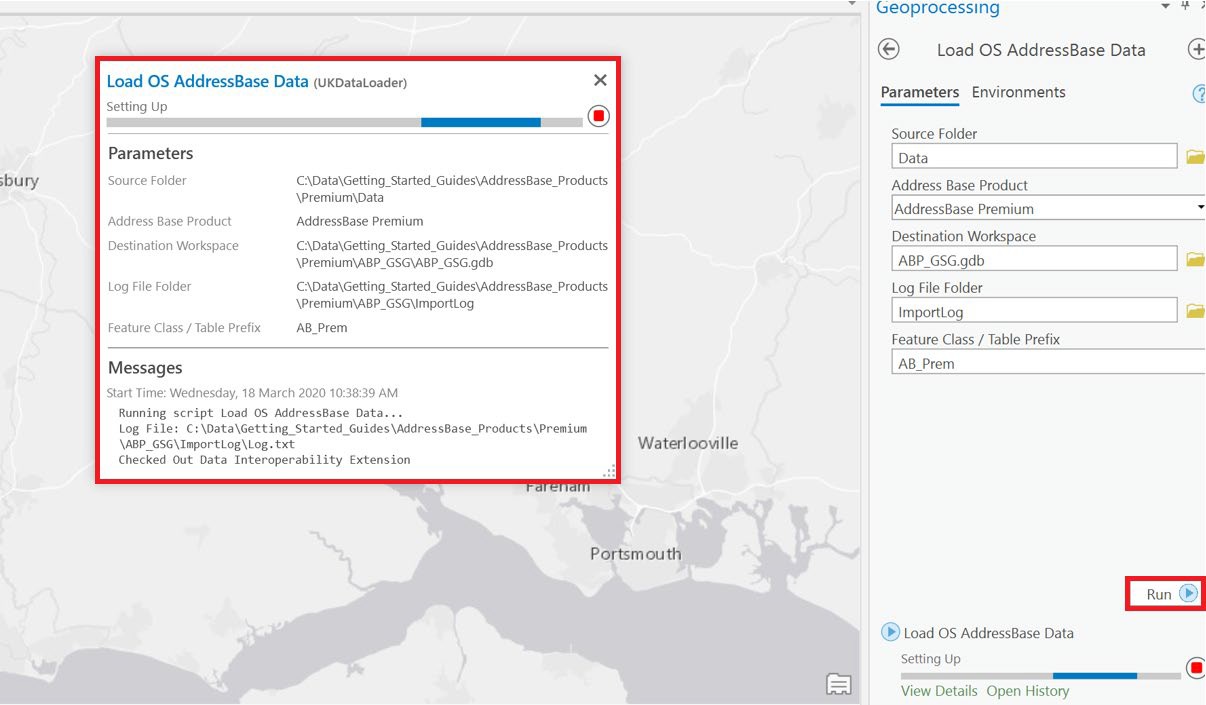Screen dimensions: 1206x705
Task: Select the Parameters tab
Action: click(x=918, y=92)
